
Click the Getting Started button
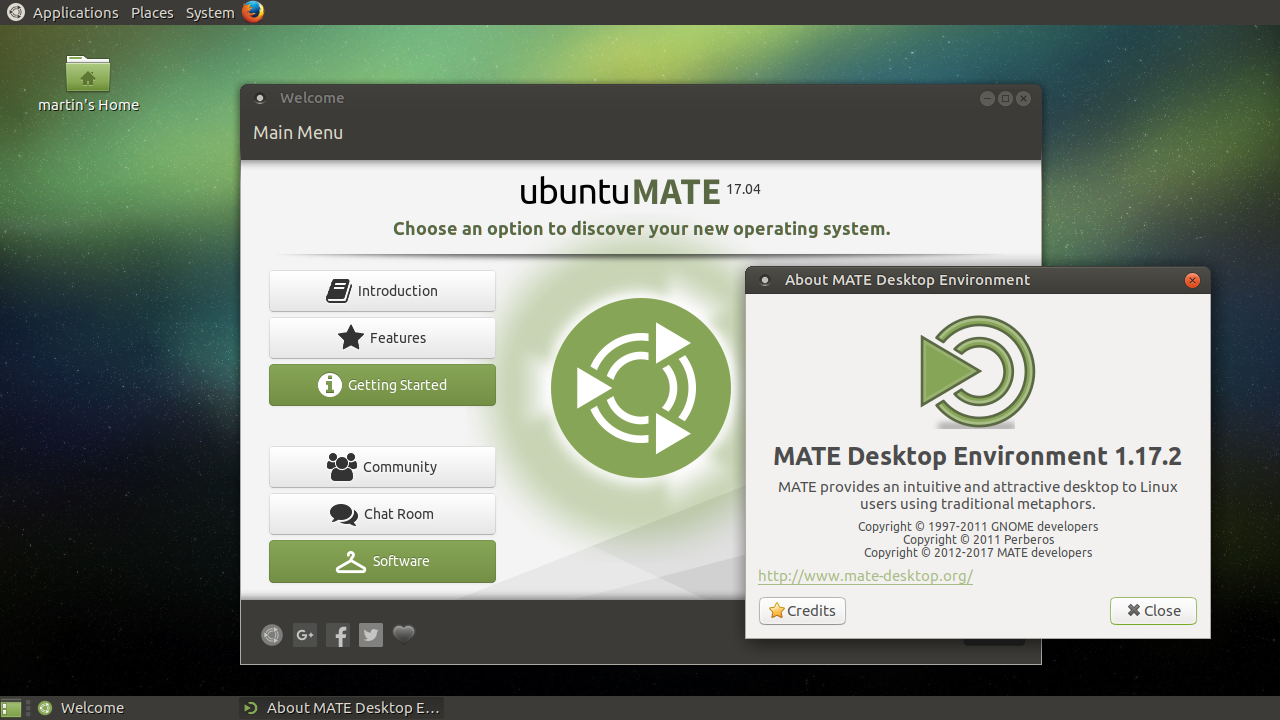click(x=382, y=385)
